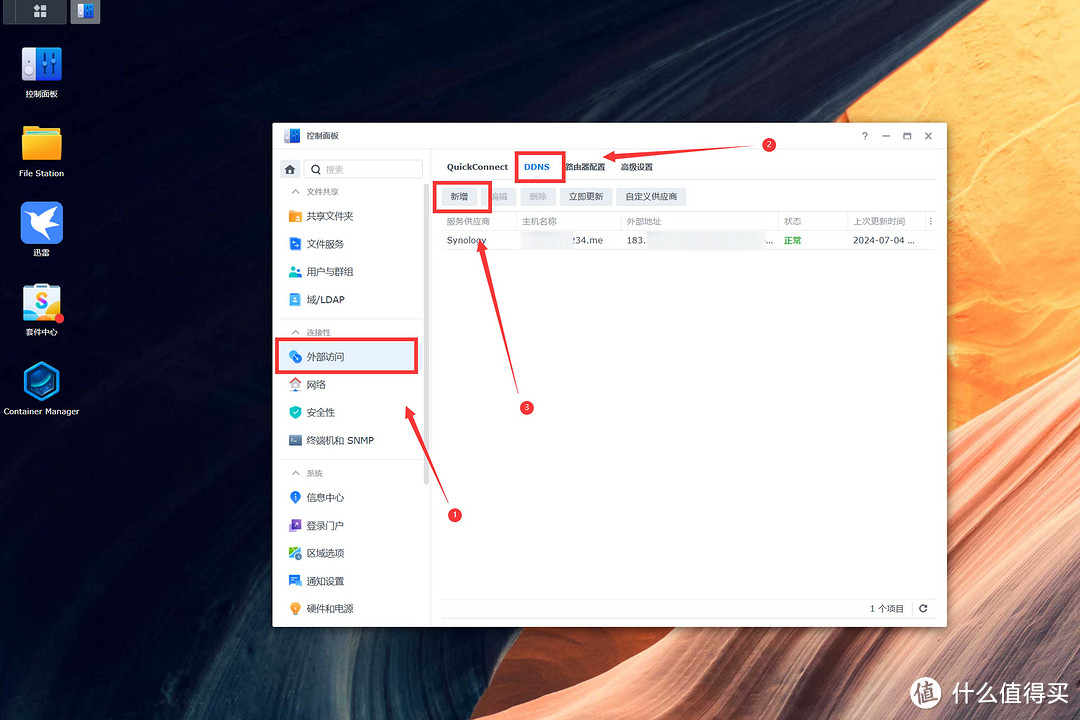Screen dimensions: 1080x720
Task: Select 网络 in the sidebar
Action: [x=317, y=383]
